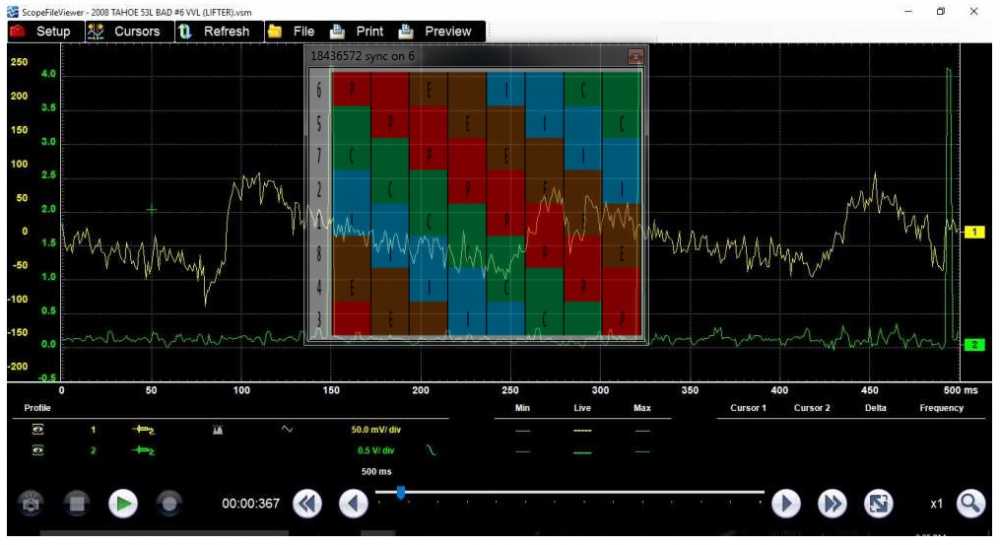The width and height of the screenshot is (1000, 545).
Task: Click the camera snapshot icon
Action: pyautogui.click(x=31, y=504)
